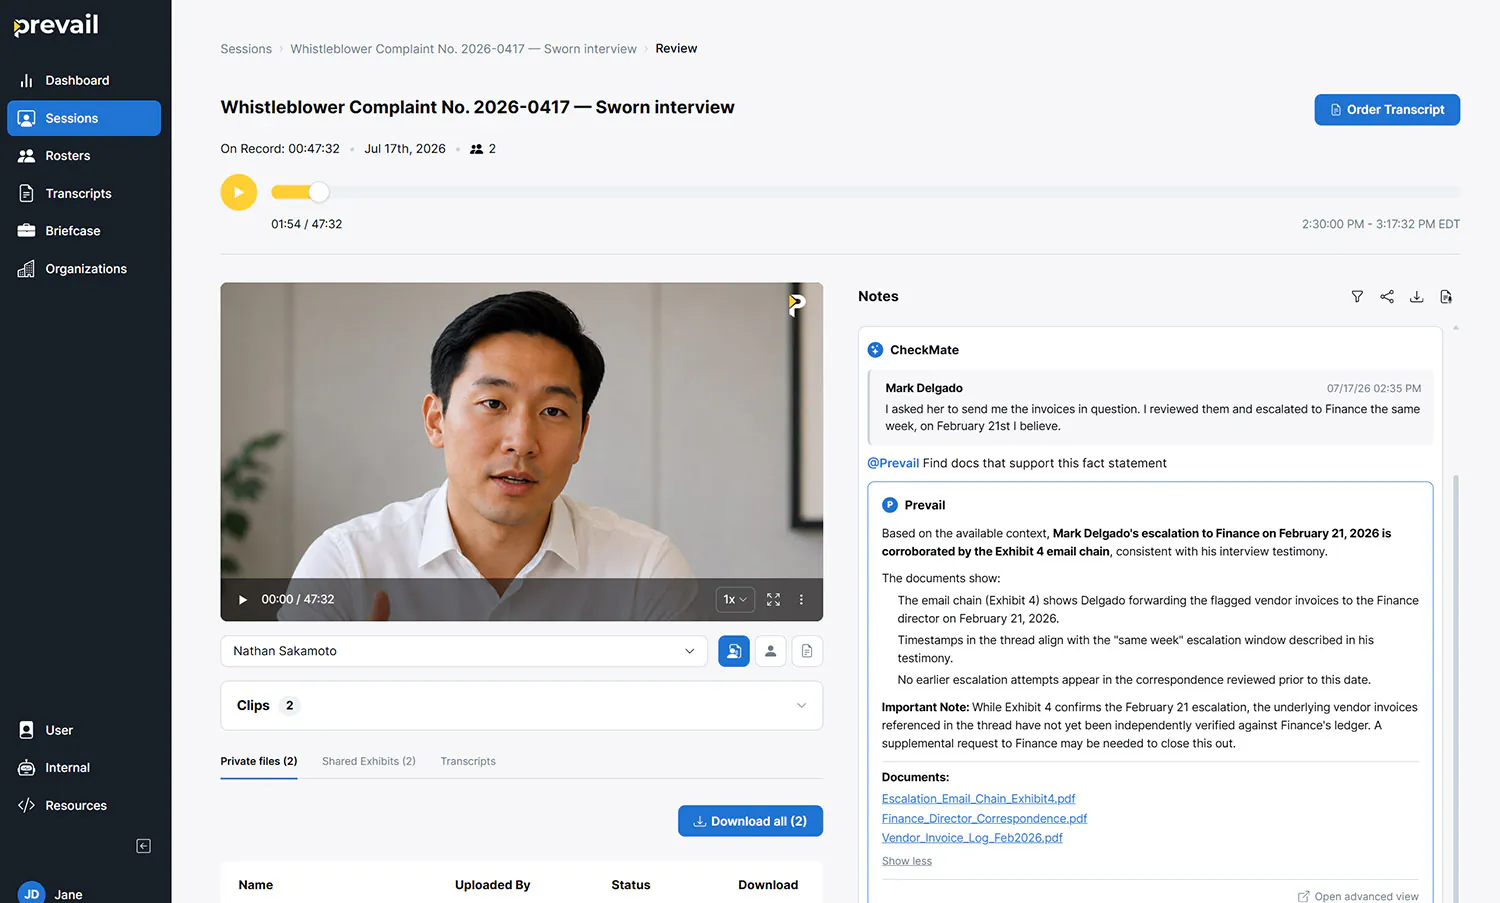Image resolution: width=1500 pixels, height=903 pixels.
Task: Change the 1x playback speed
Action: pos(735,600)
